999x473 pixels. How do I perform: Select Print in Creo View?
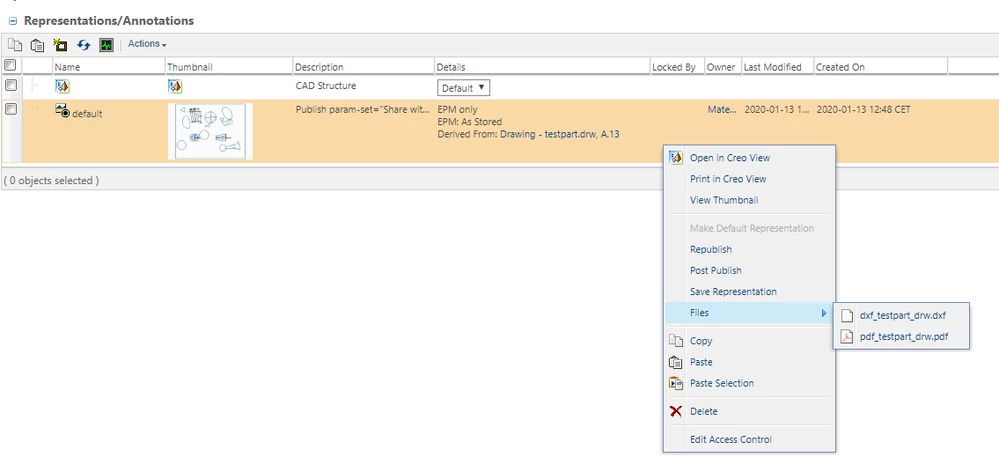[728, 179]
